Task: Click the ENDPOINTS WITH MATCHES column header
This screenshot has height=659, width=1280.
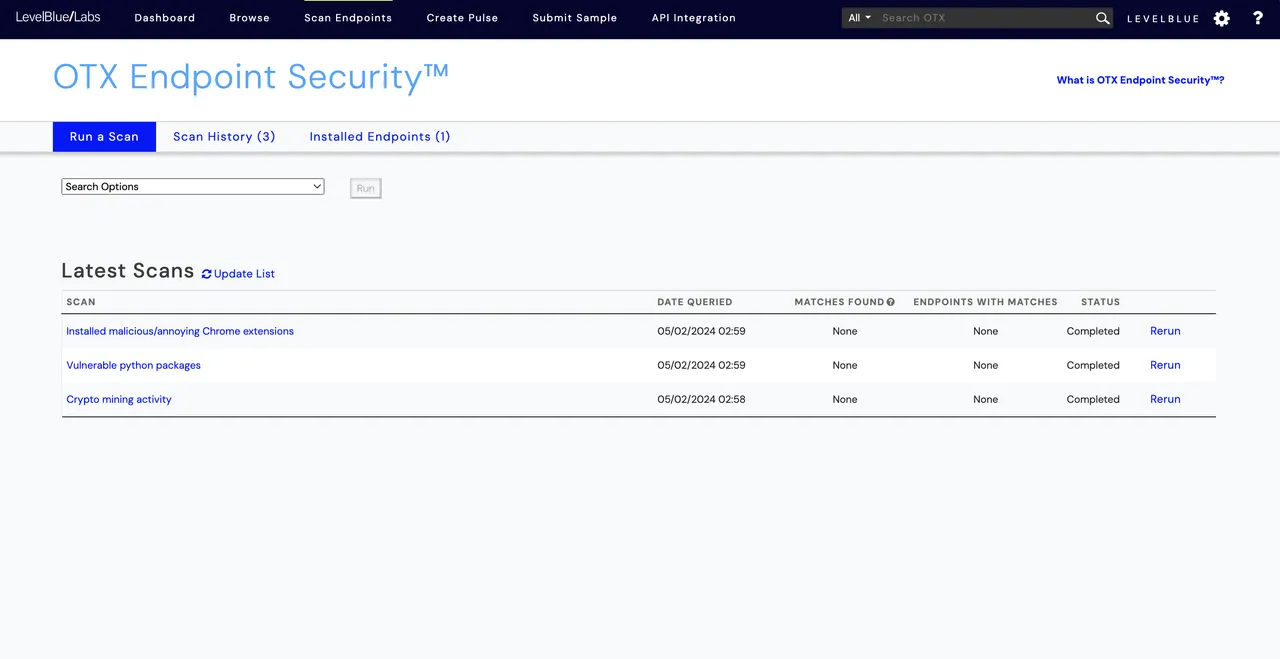Action: pyautogui.click(x=985, y=302)
